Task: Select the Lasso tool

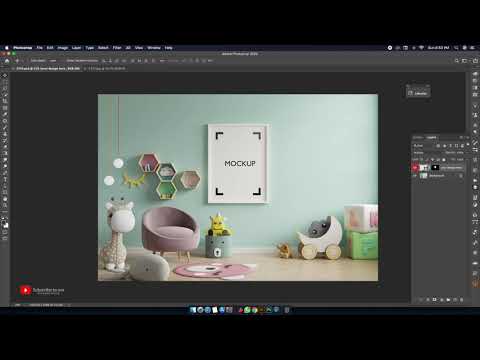Action: [5, 88]
